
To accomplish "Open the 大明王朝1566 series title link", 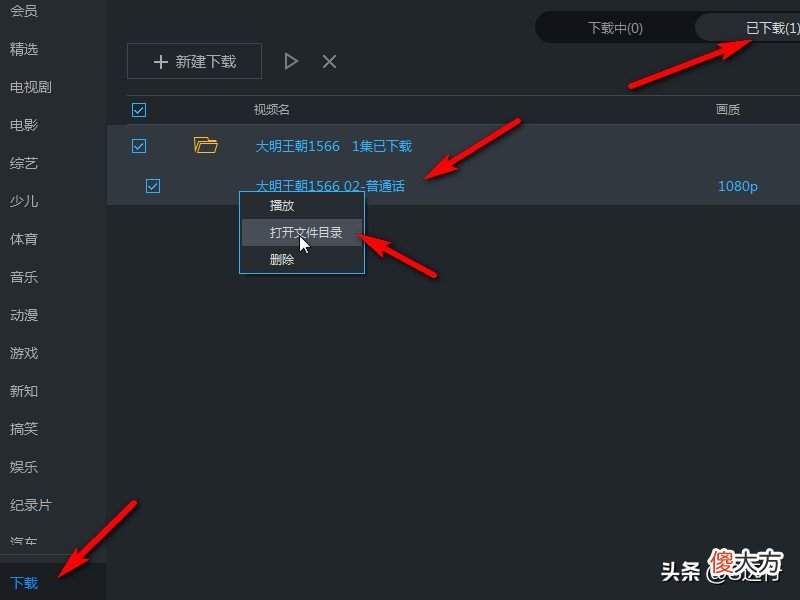I will coord(297,146).
